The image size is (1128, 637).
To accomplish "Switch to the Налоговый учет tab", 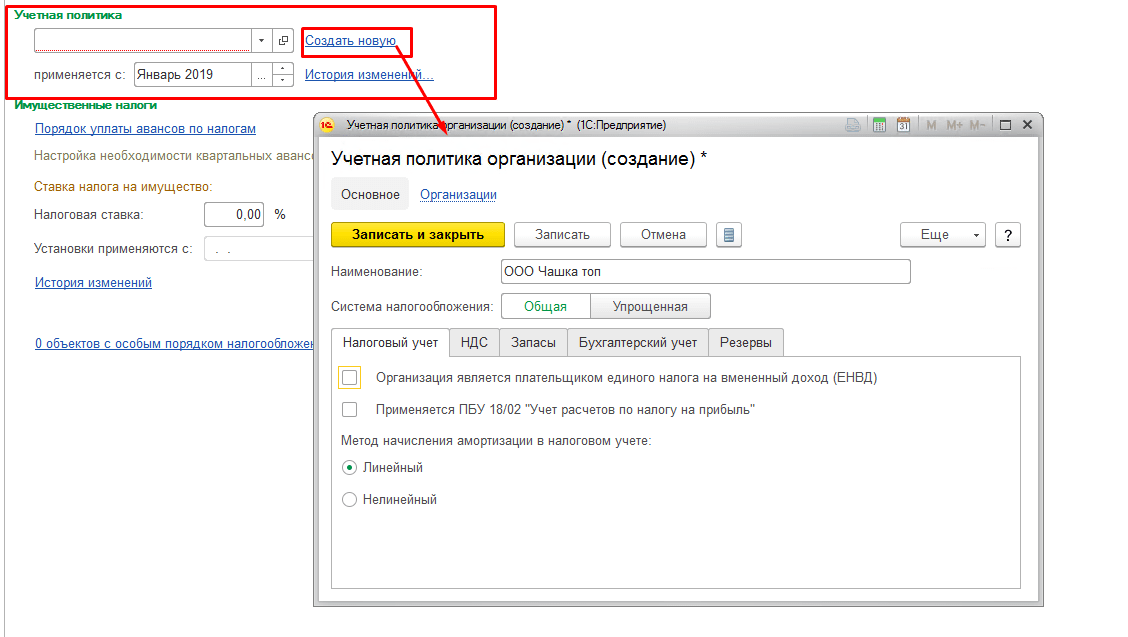I will click(x=390, y=343).
